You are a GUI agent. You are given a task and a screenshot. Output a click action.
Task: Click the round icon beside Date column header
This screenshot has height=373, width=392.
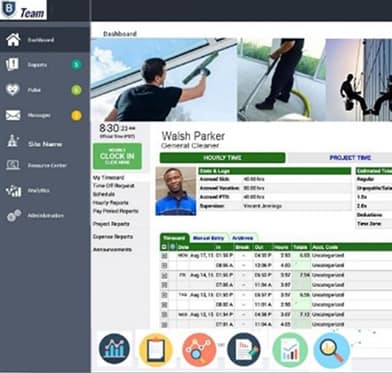tap(172, 247)
